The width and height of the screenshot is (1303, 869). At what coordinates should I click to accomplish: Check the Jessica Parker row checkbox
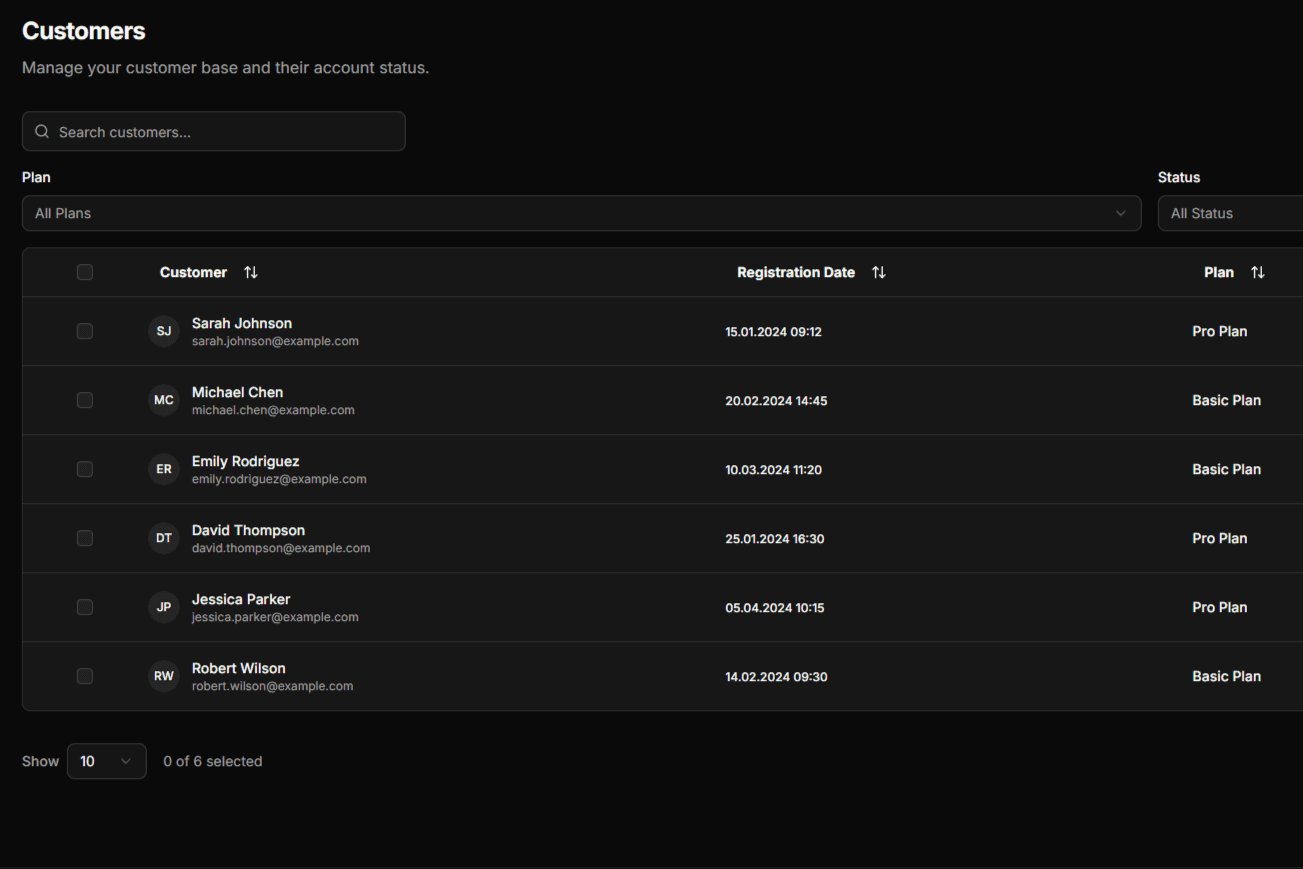(85, 607)
